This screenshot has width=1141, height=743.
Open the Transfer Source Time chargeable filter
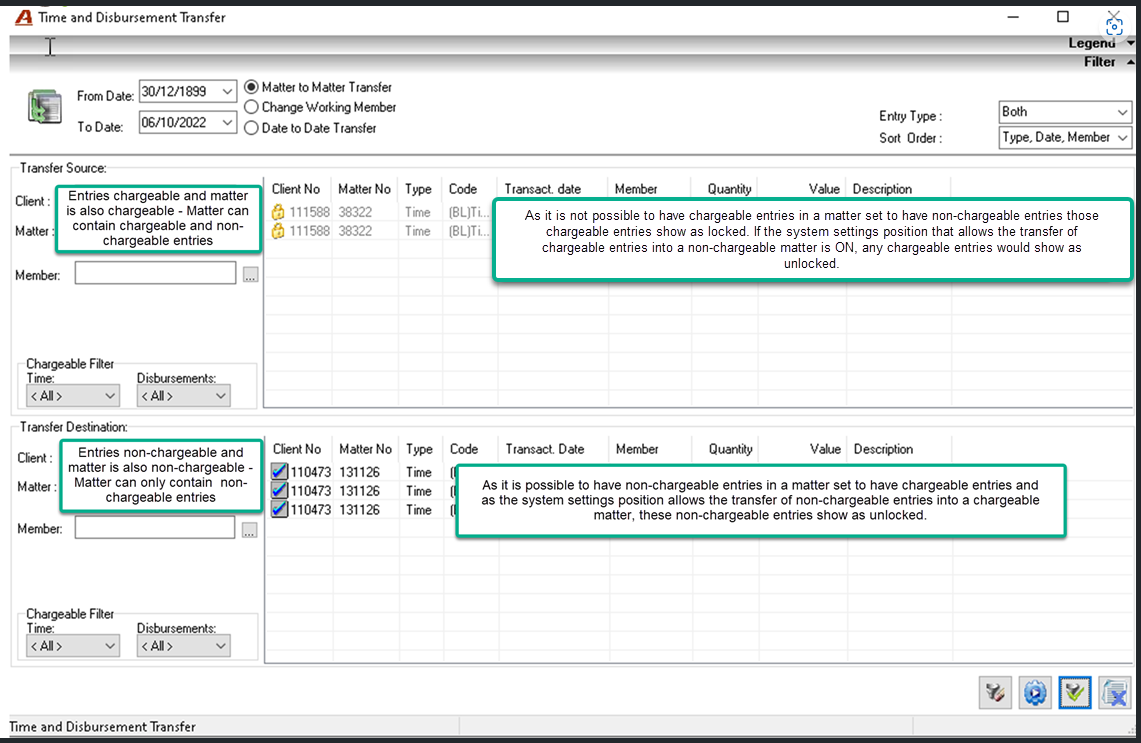coord(72,396)
